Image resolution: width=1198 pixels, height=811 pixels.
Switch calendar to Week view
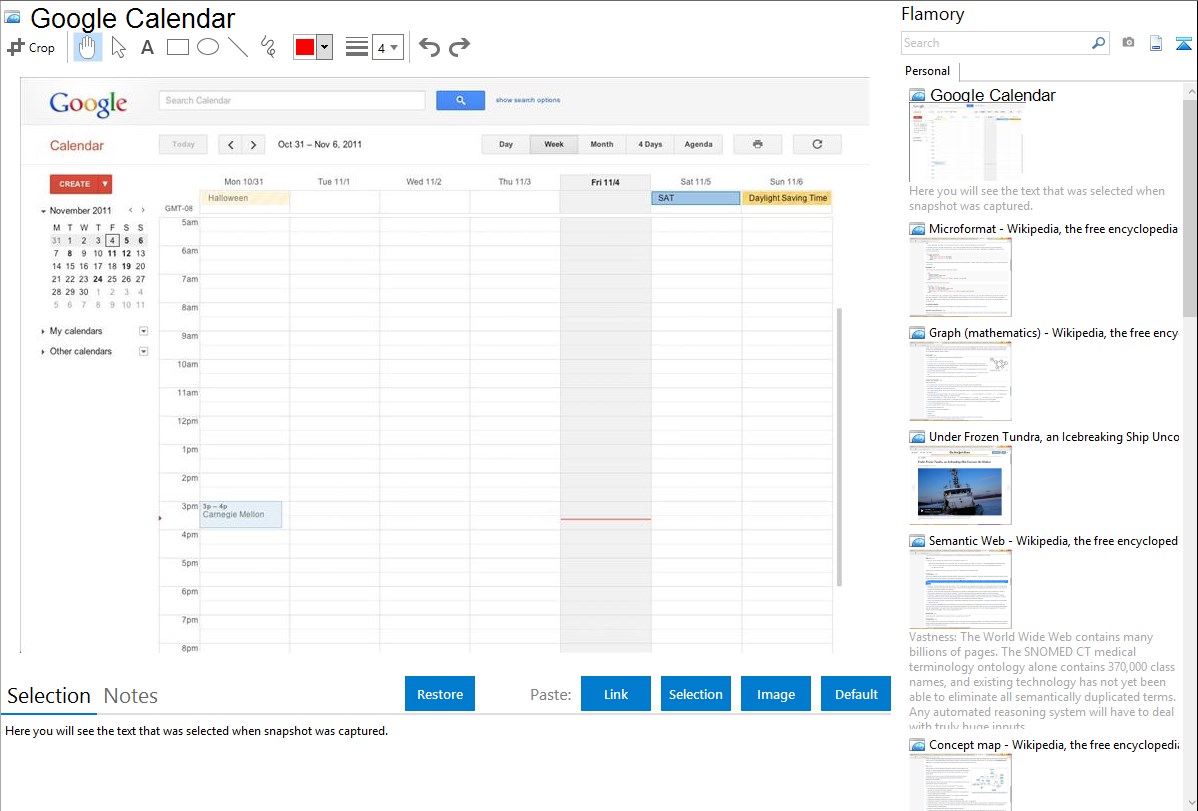pyautogui.click(x=554, y=144)
